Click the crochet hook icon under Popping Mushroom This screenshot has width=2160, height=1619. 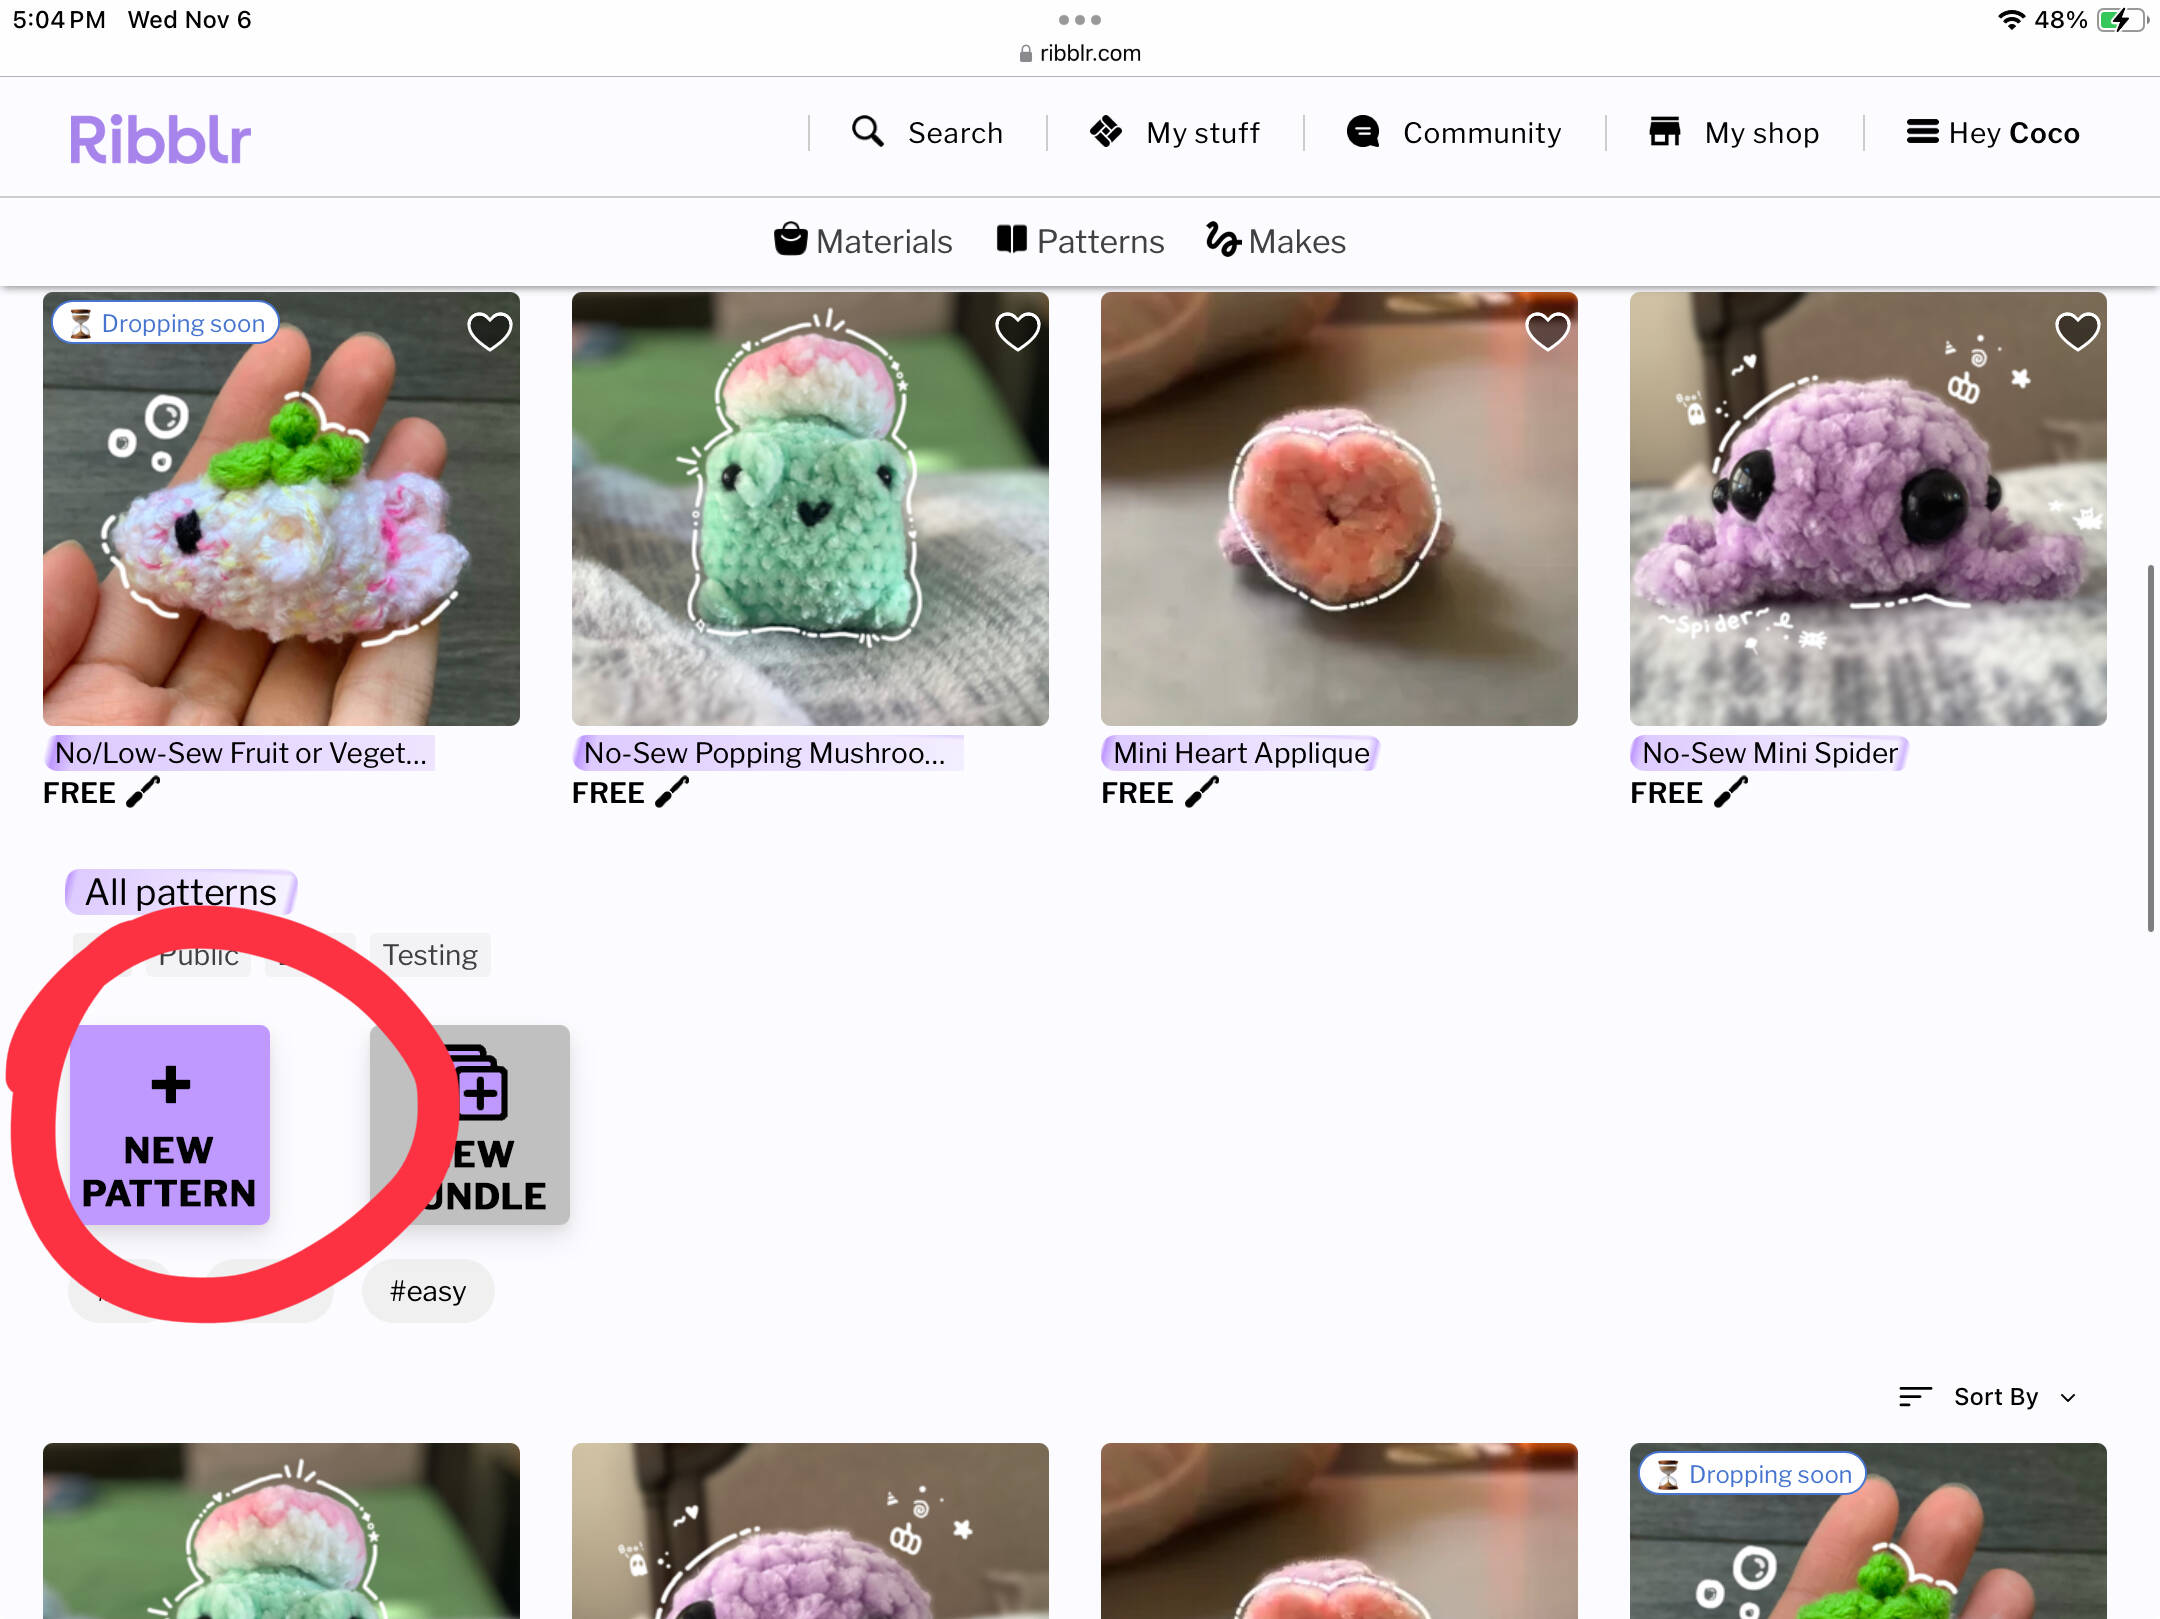pos(672,792)
